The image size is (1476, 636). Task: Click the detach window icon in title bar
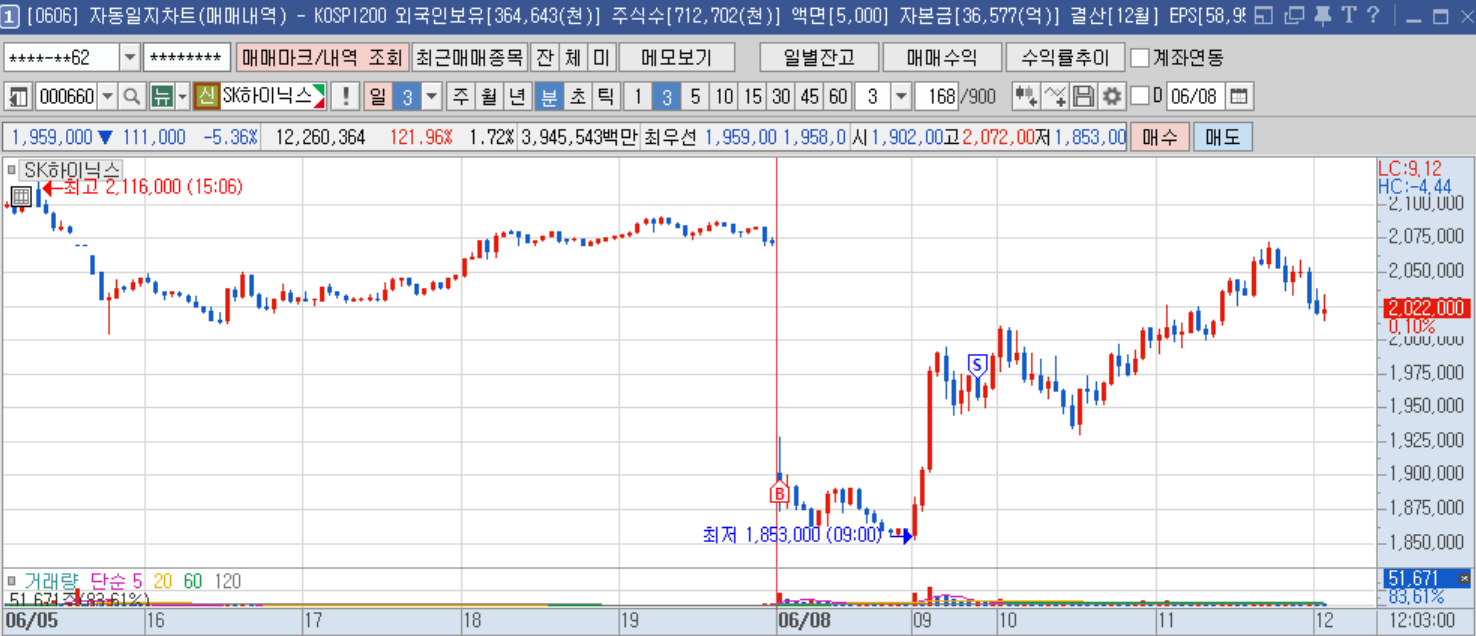[1295, 15]
